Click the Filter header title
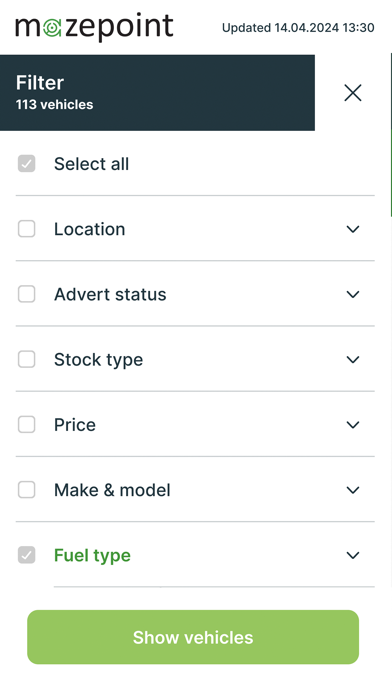The height and width of the screenshot is (696, 392). click(x=40, y=83)
